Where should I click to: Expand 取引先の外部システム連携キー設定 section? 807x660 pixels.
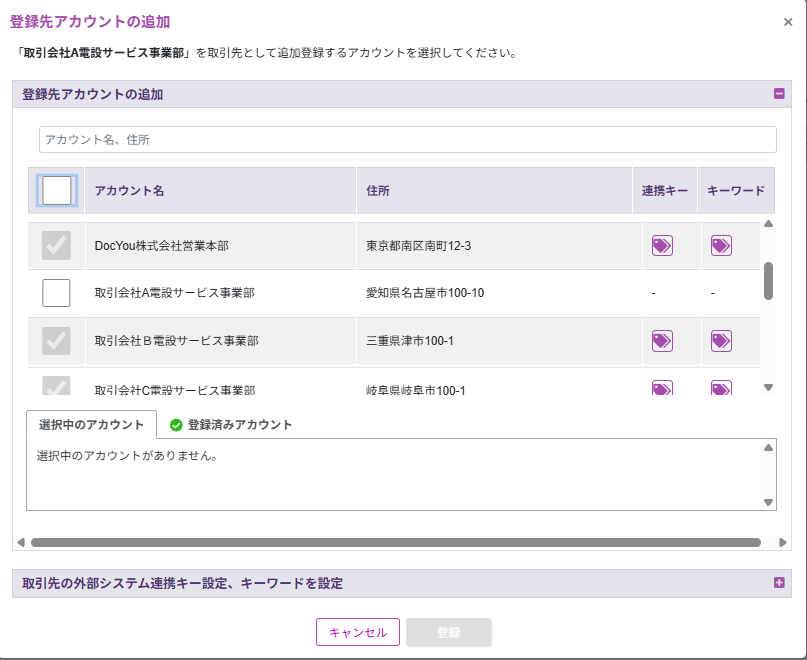tap(779, 583)
